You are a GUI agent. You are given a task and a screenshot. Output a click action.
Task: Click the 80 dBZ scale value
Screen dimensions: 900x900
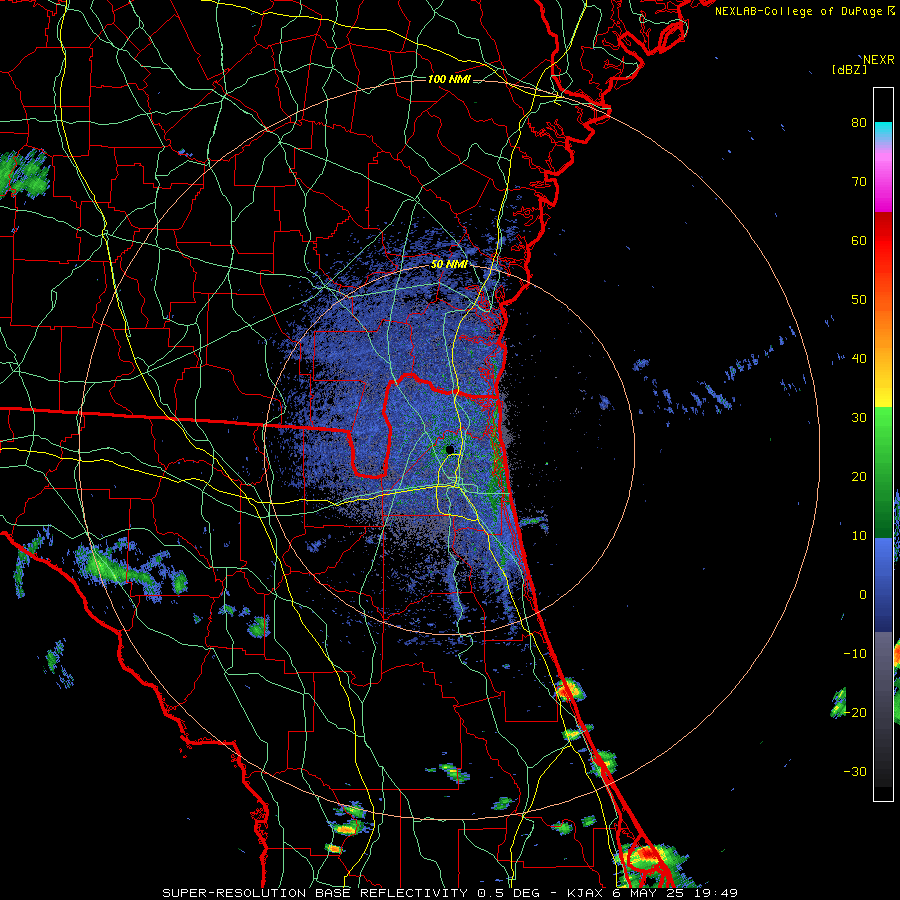[x=859, y=123]
